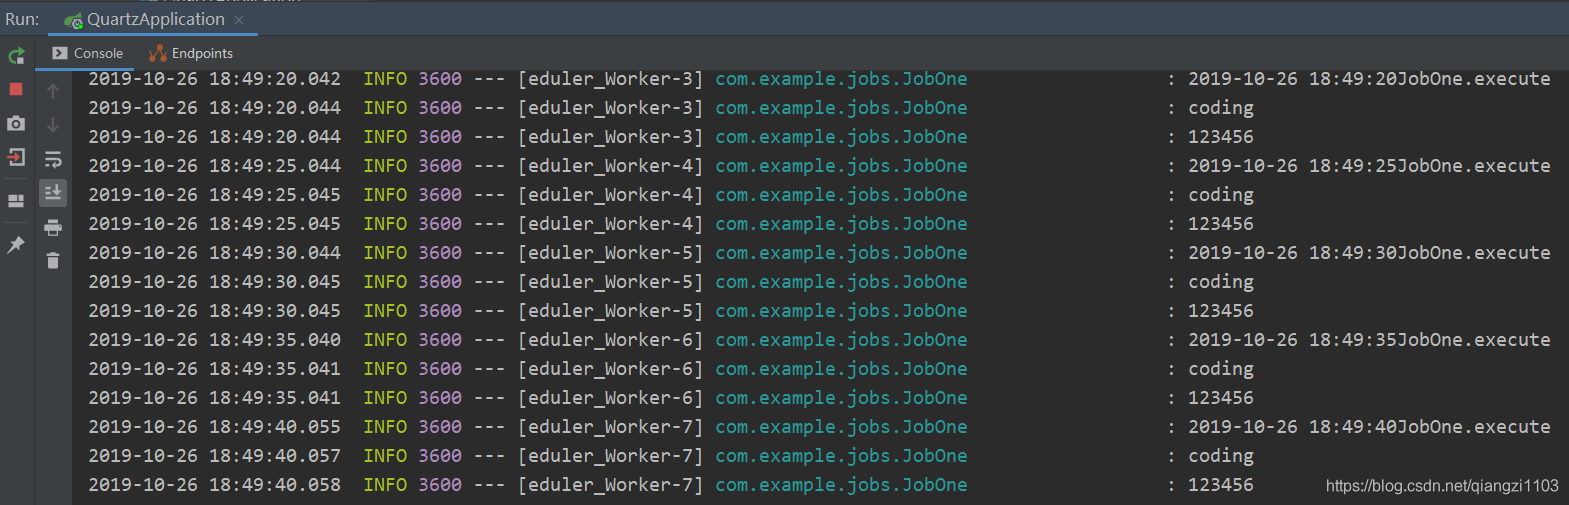Screen dimensions: 1569x505
Task: Go down the stack trace with the down arrow
Action: pos(53,125)
